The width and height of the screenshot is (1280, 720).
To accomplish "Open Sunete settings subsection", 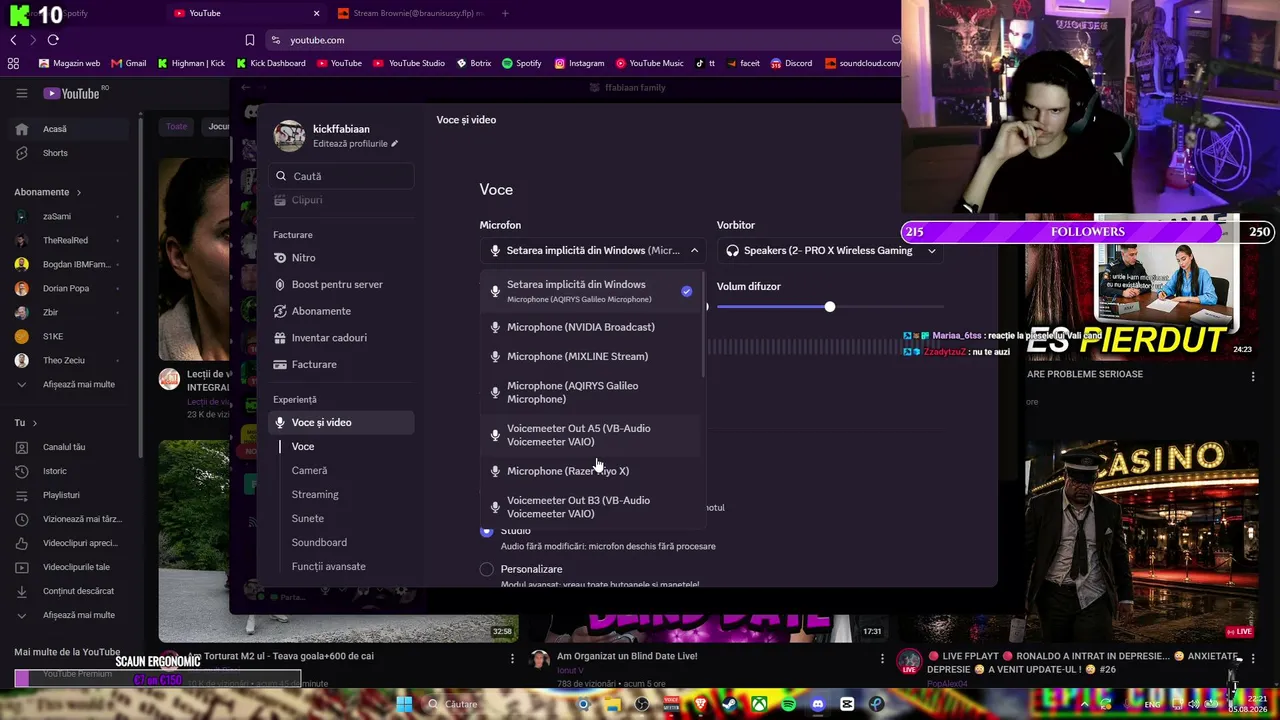I will (x=308, y=518).
